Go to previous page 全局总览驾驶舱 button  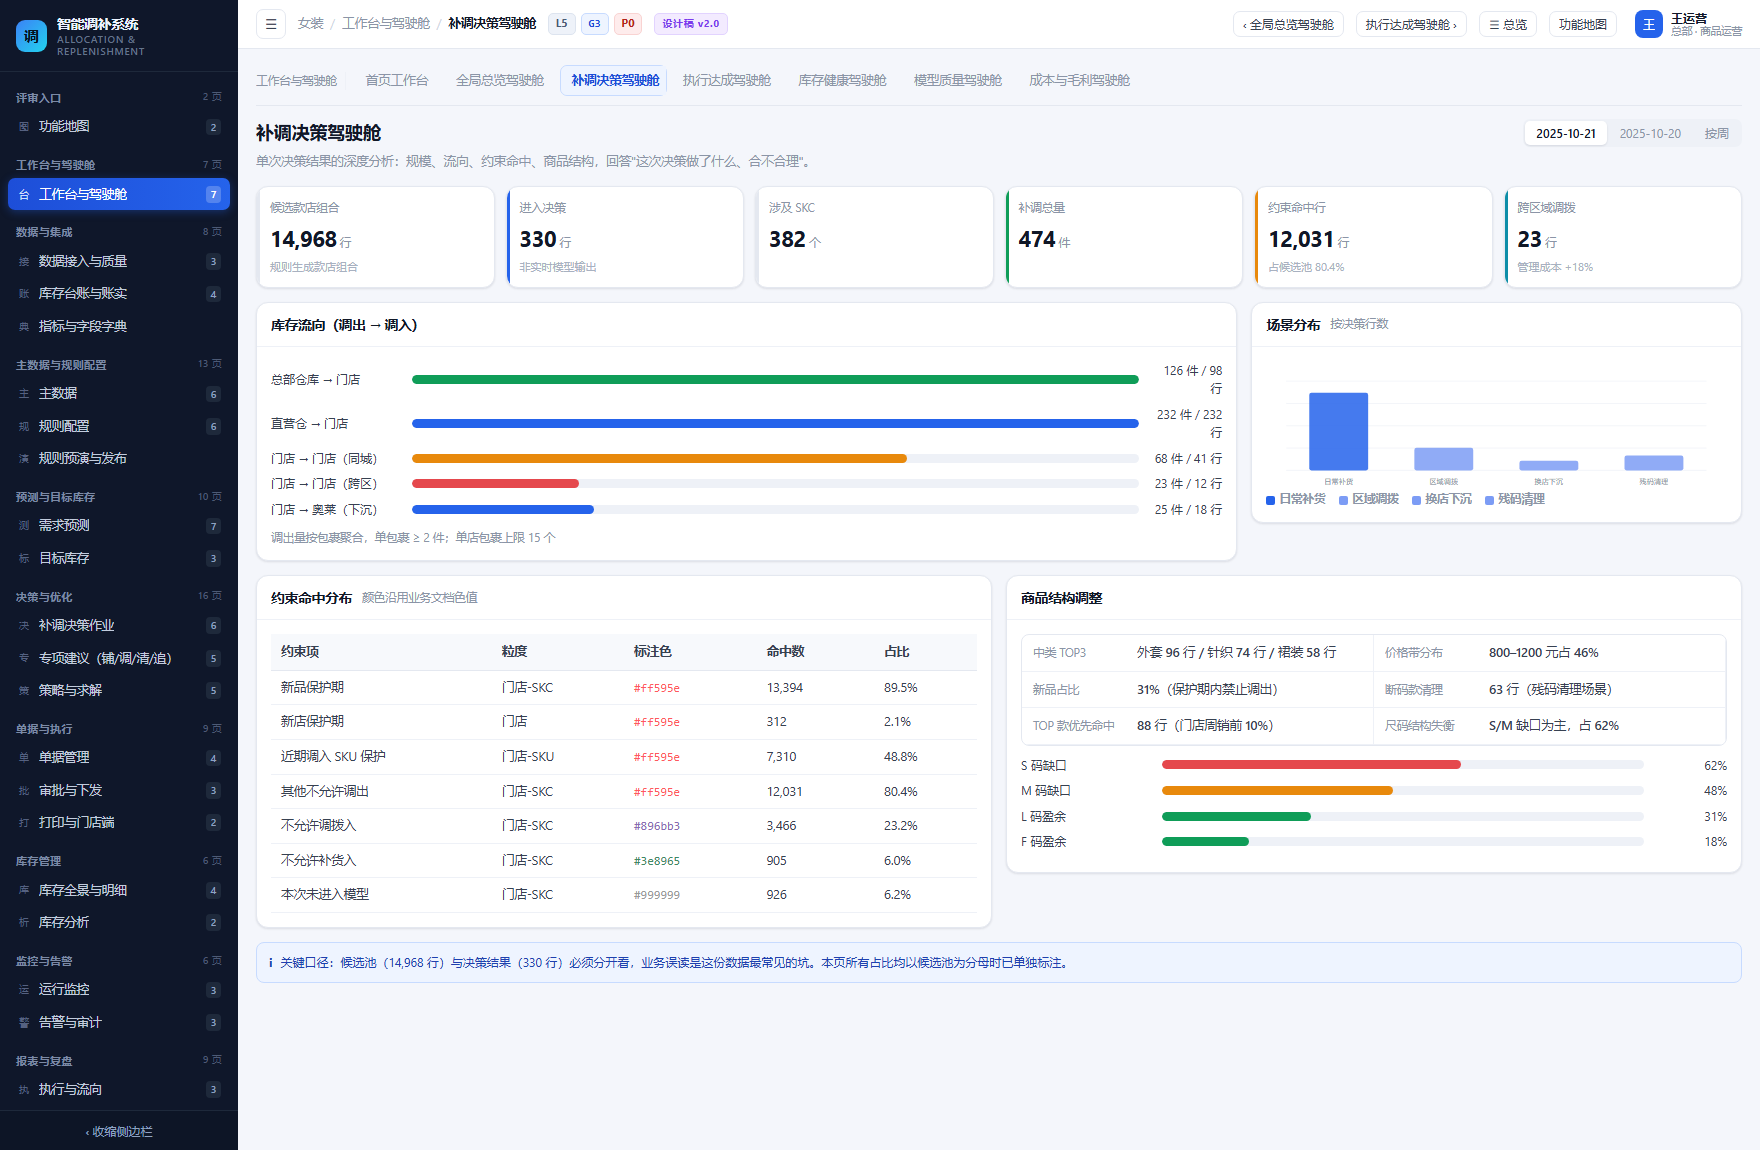[x=1288, y=24]
